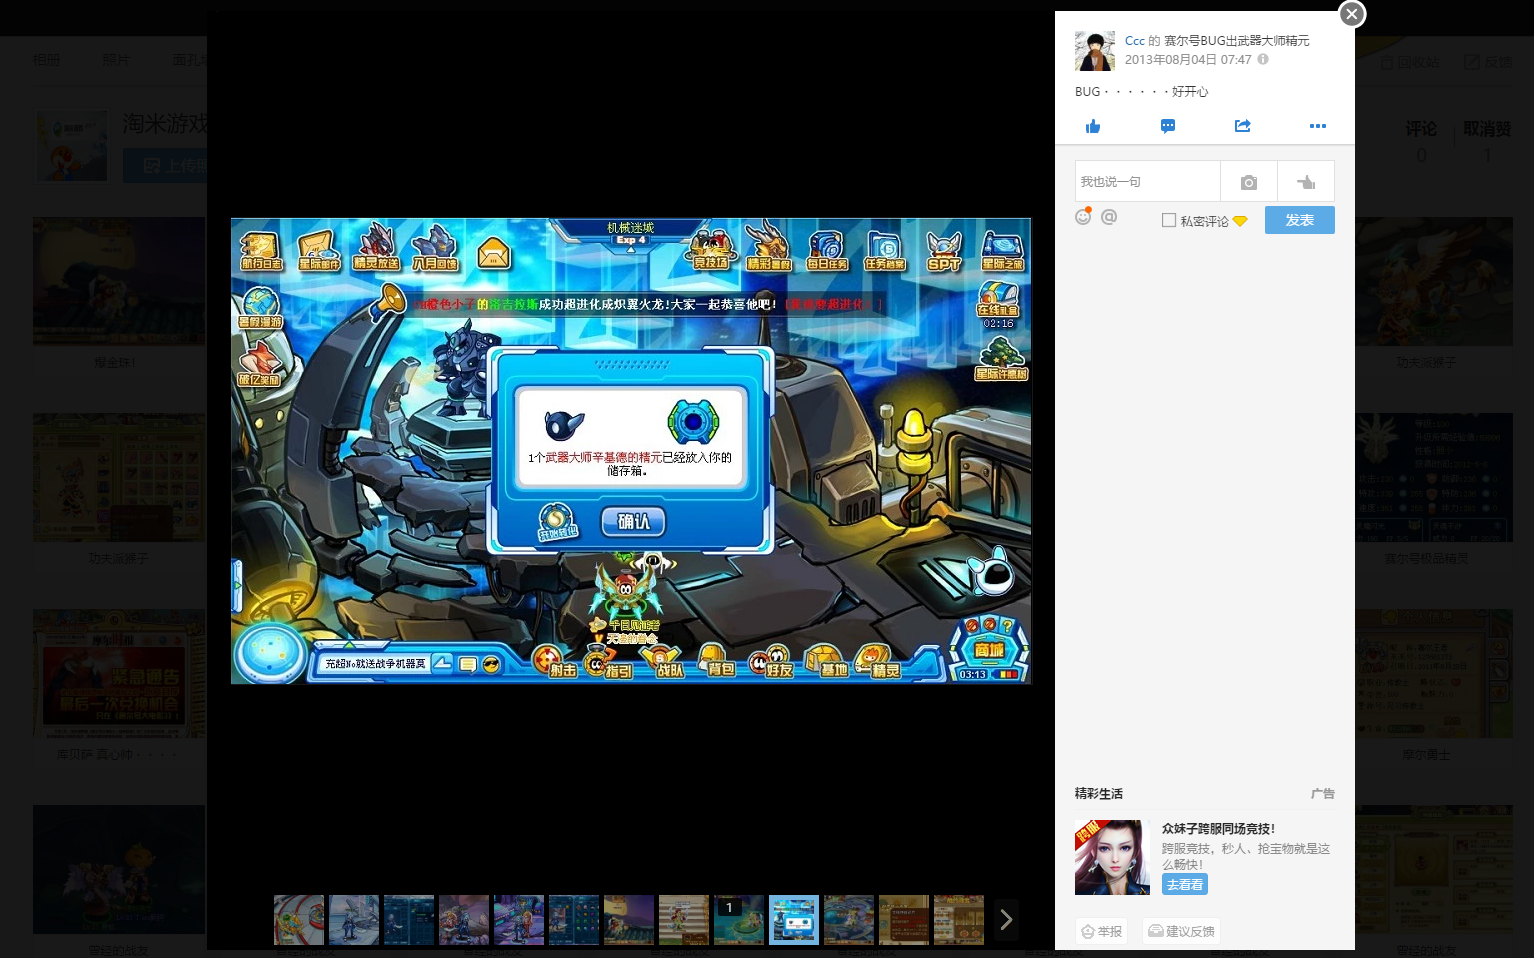Open the three-dot more options menu
The height and width of the screenshot is (958, 1534).
pyautogui.click(x=1318, y=126)
